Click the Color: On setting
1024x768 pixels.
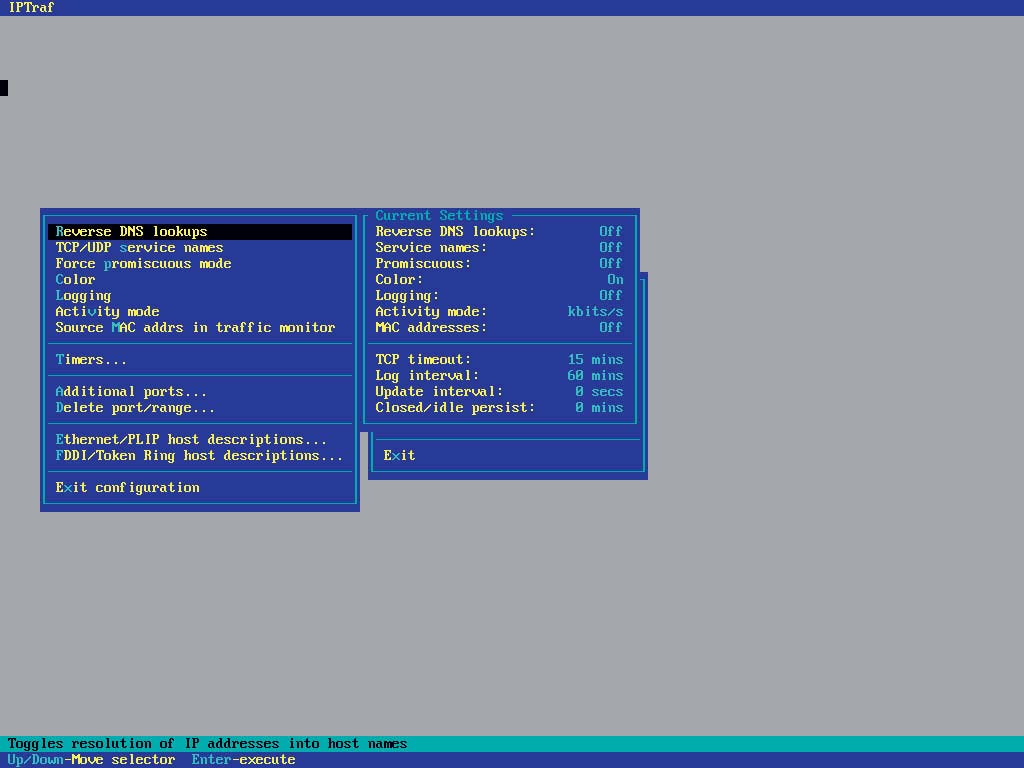click(x=499, y=280)
